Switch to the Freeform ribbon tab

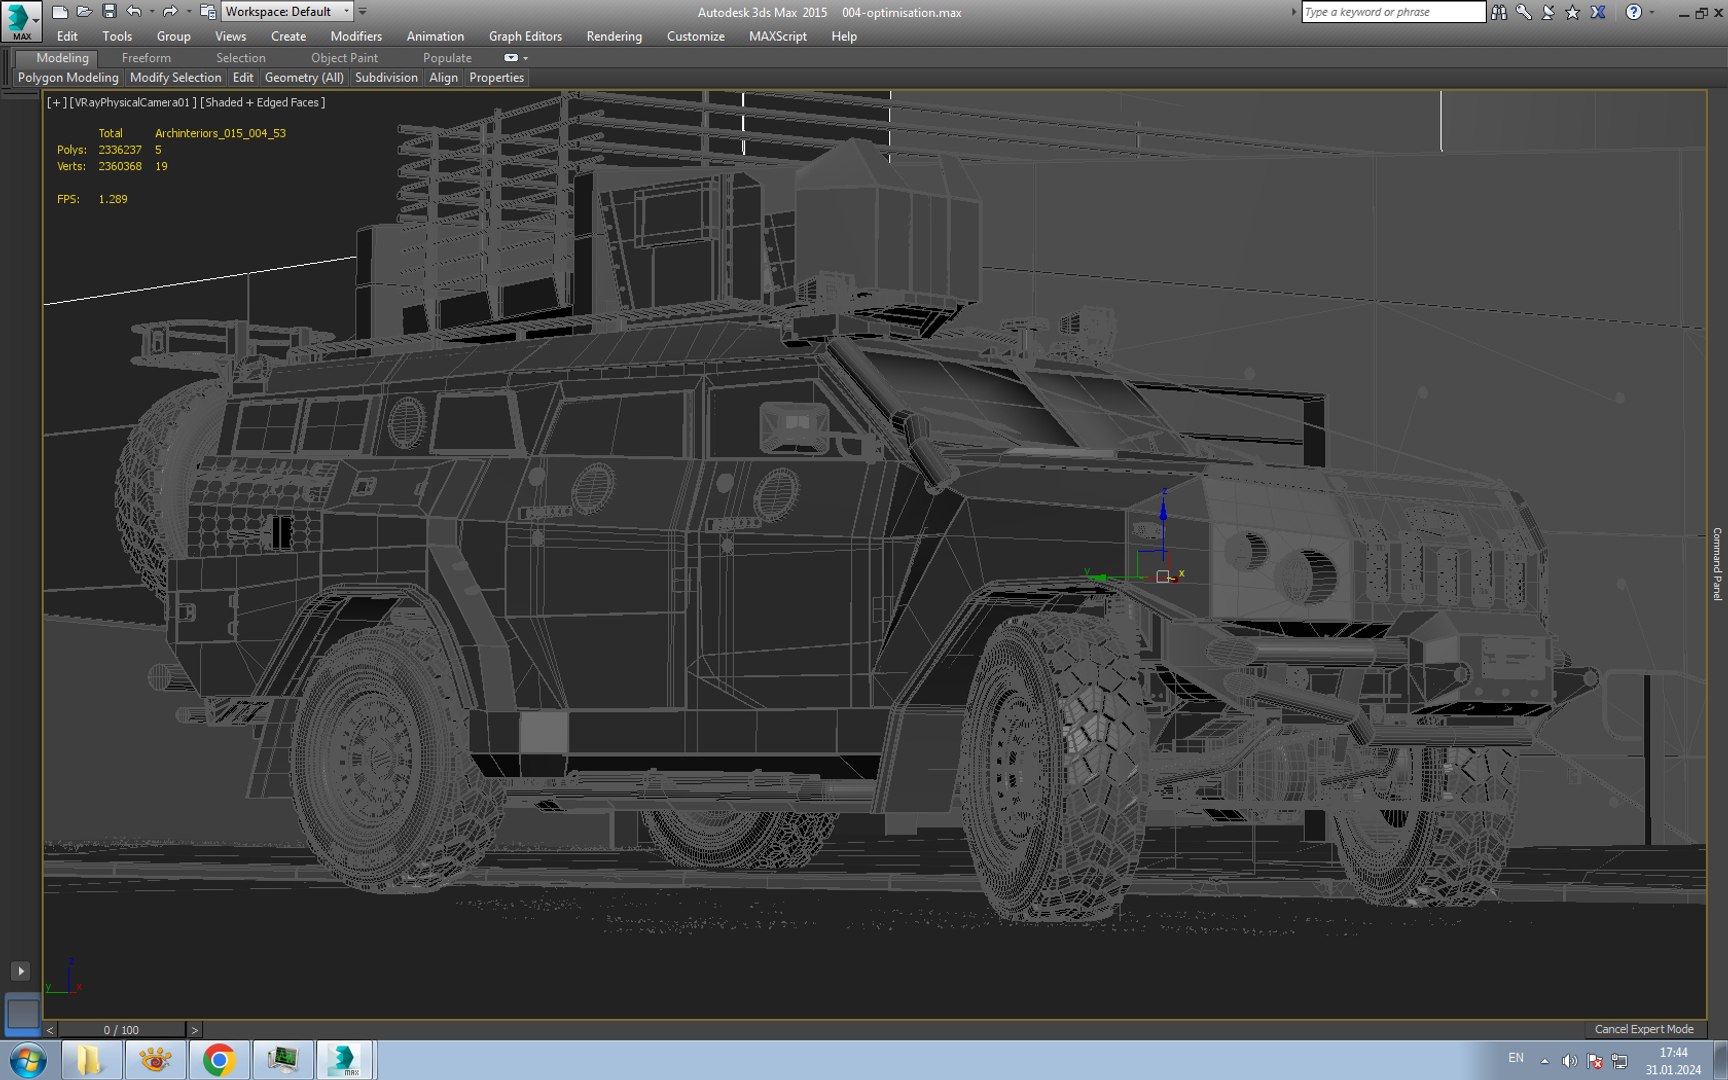coord(146,58)
